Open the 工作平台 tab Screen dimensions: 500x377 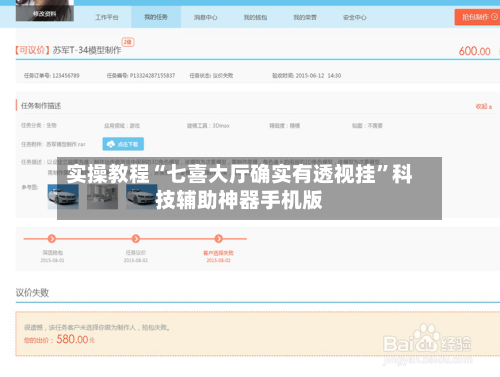[x=107, y=17]
